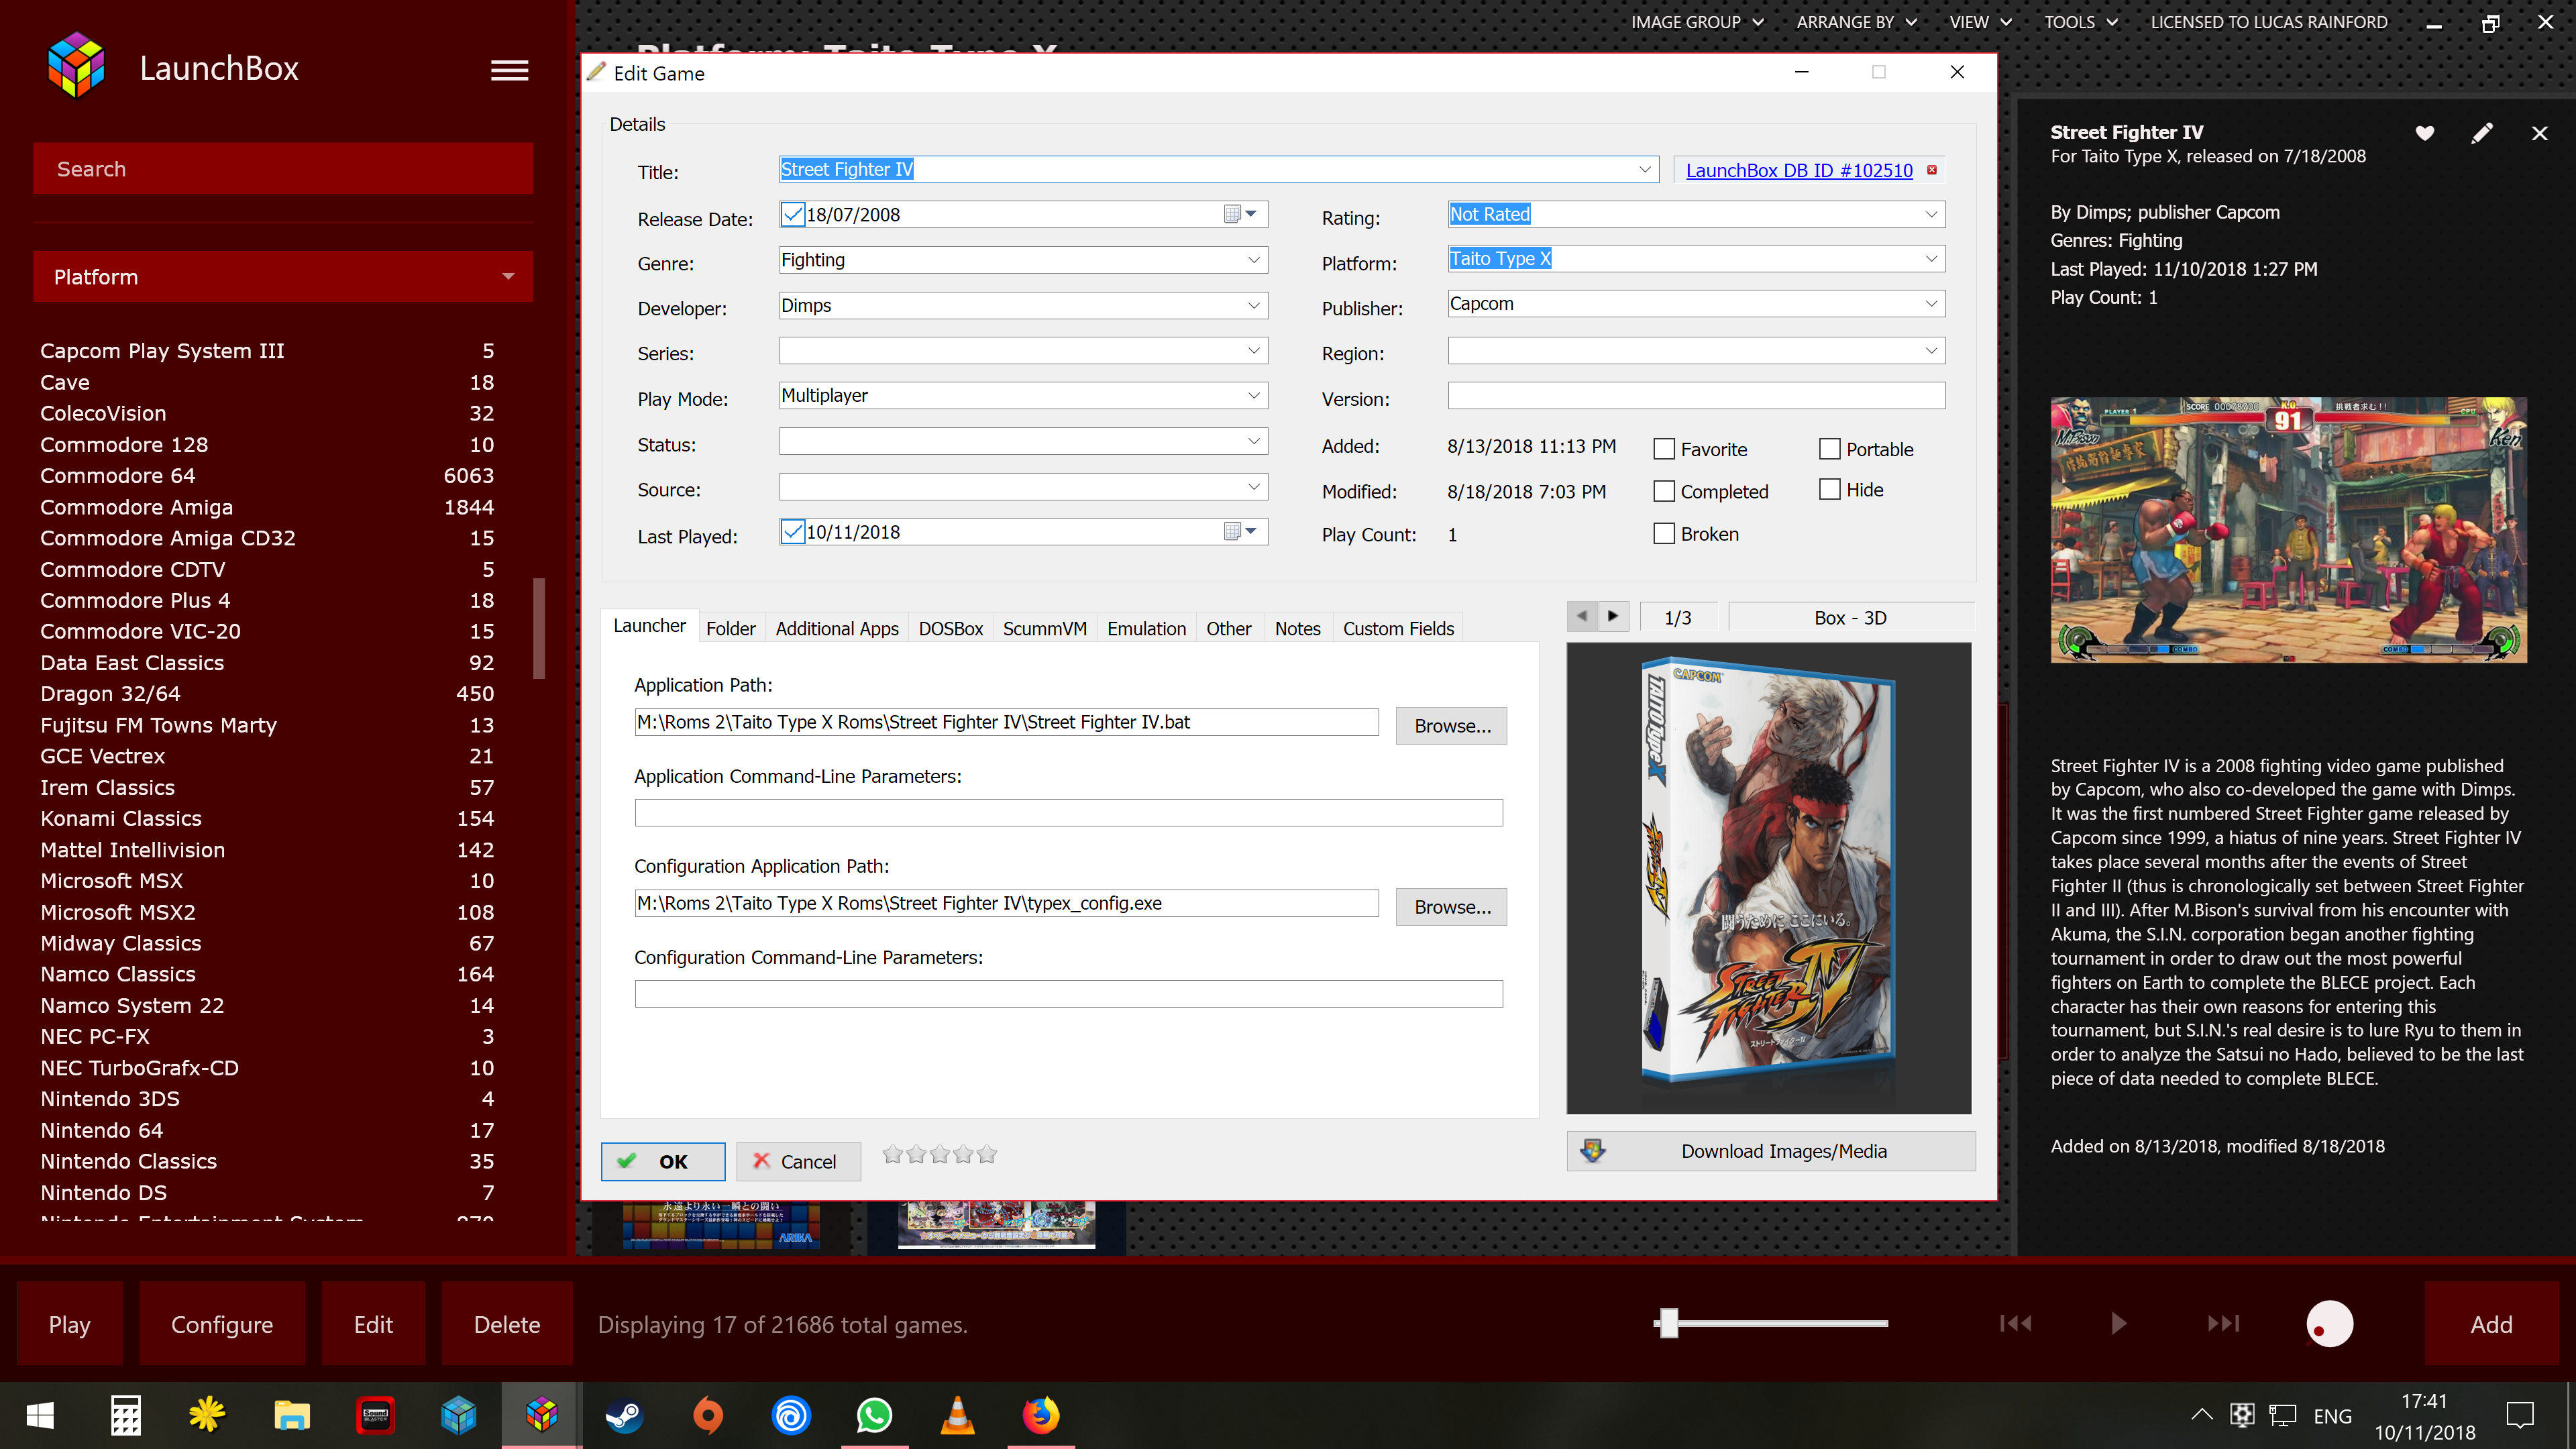Expand the Developer dropdown
This screenshot has height=1449, width=2576.
click(x=1254, y=305)
